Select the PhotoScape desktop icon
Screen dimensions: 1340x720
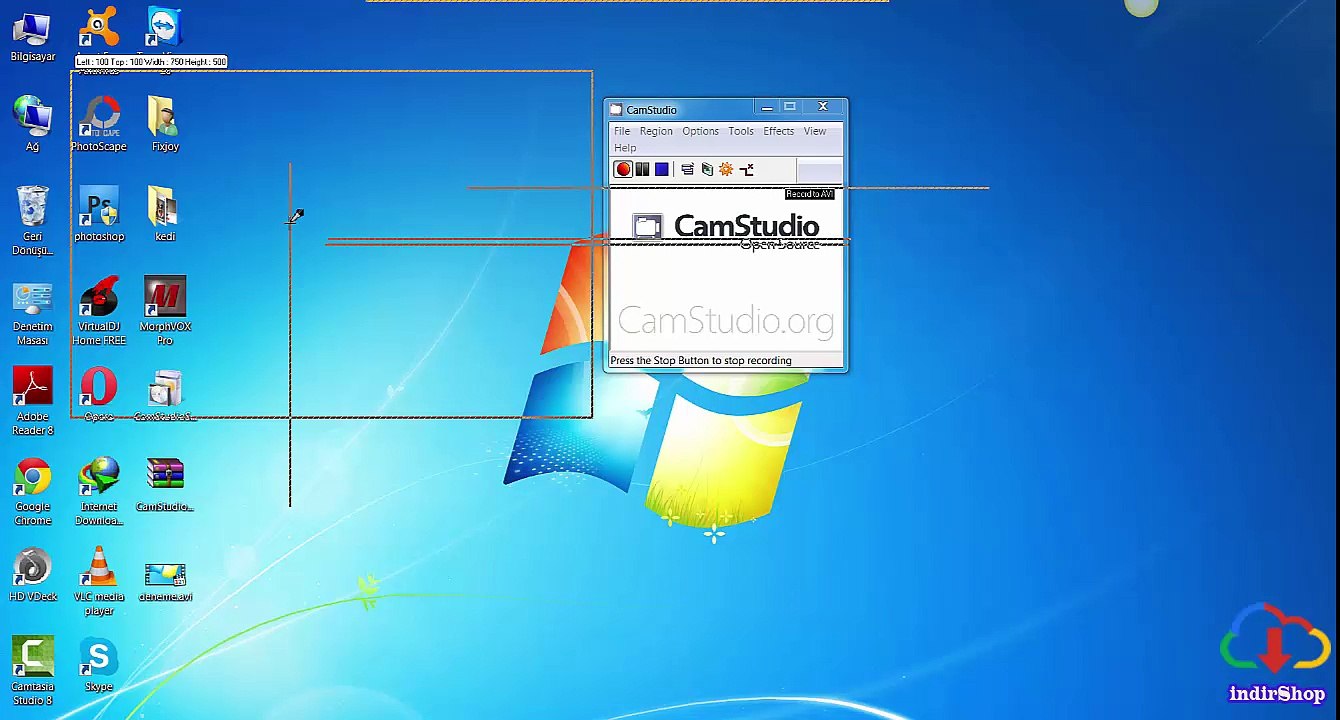[99, 124]
